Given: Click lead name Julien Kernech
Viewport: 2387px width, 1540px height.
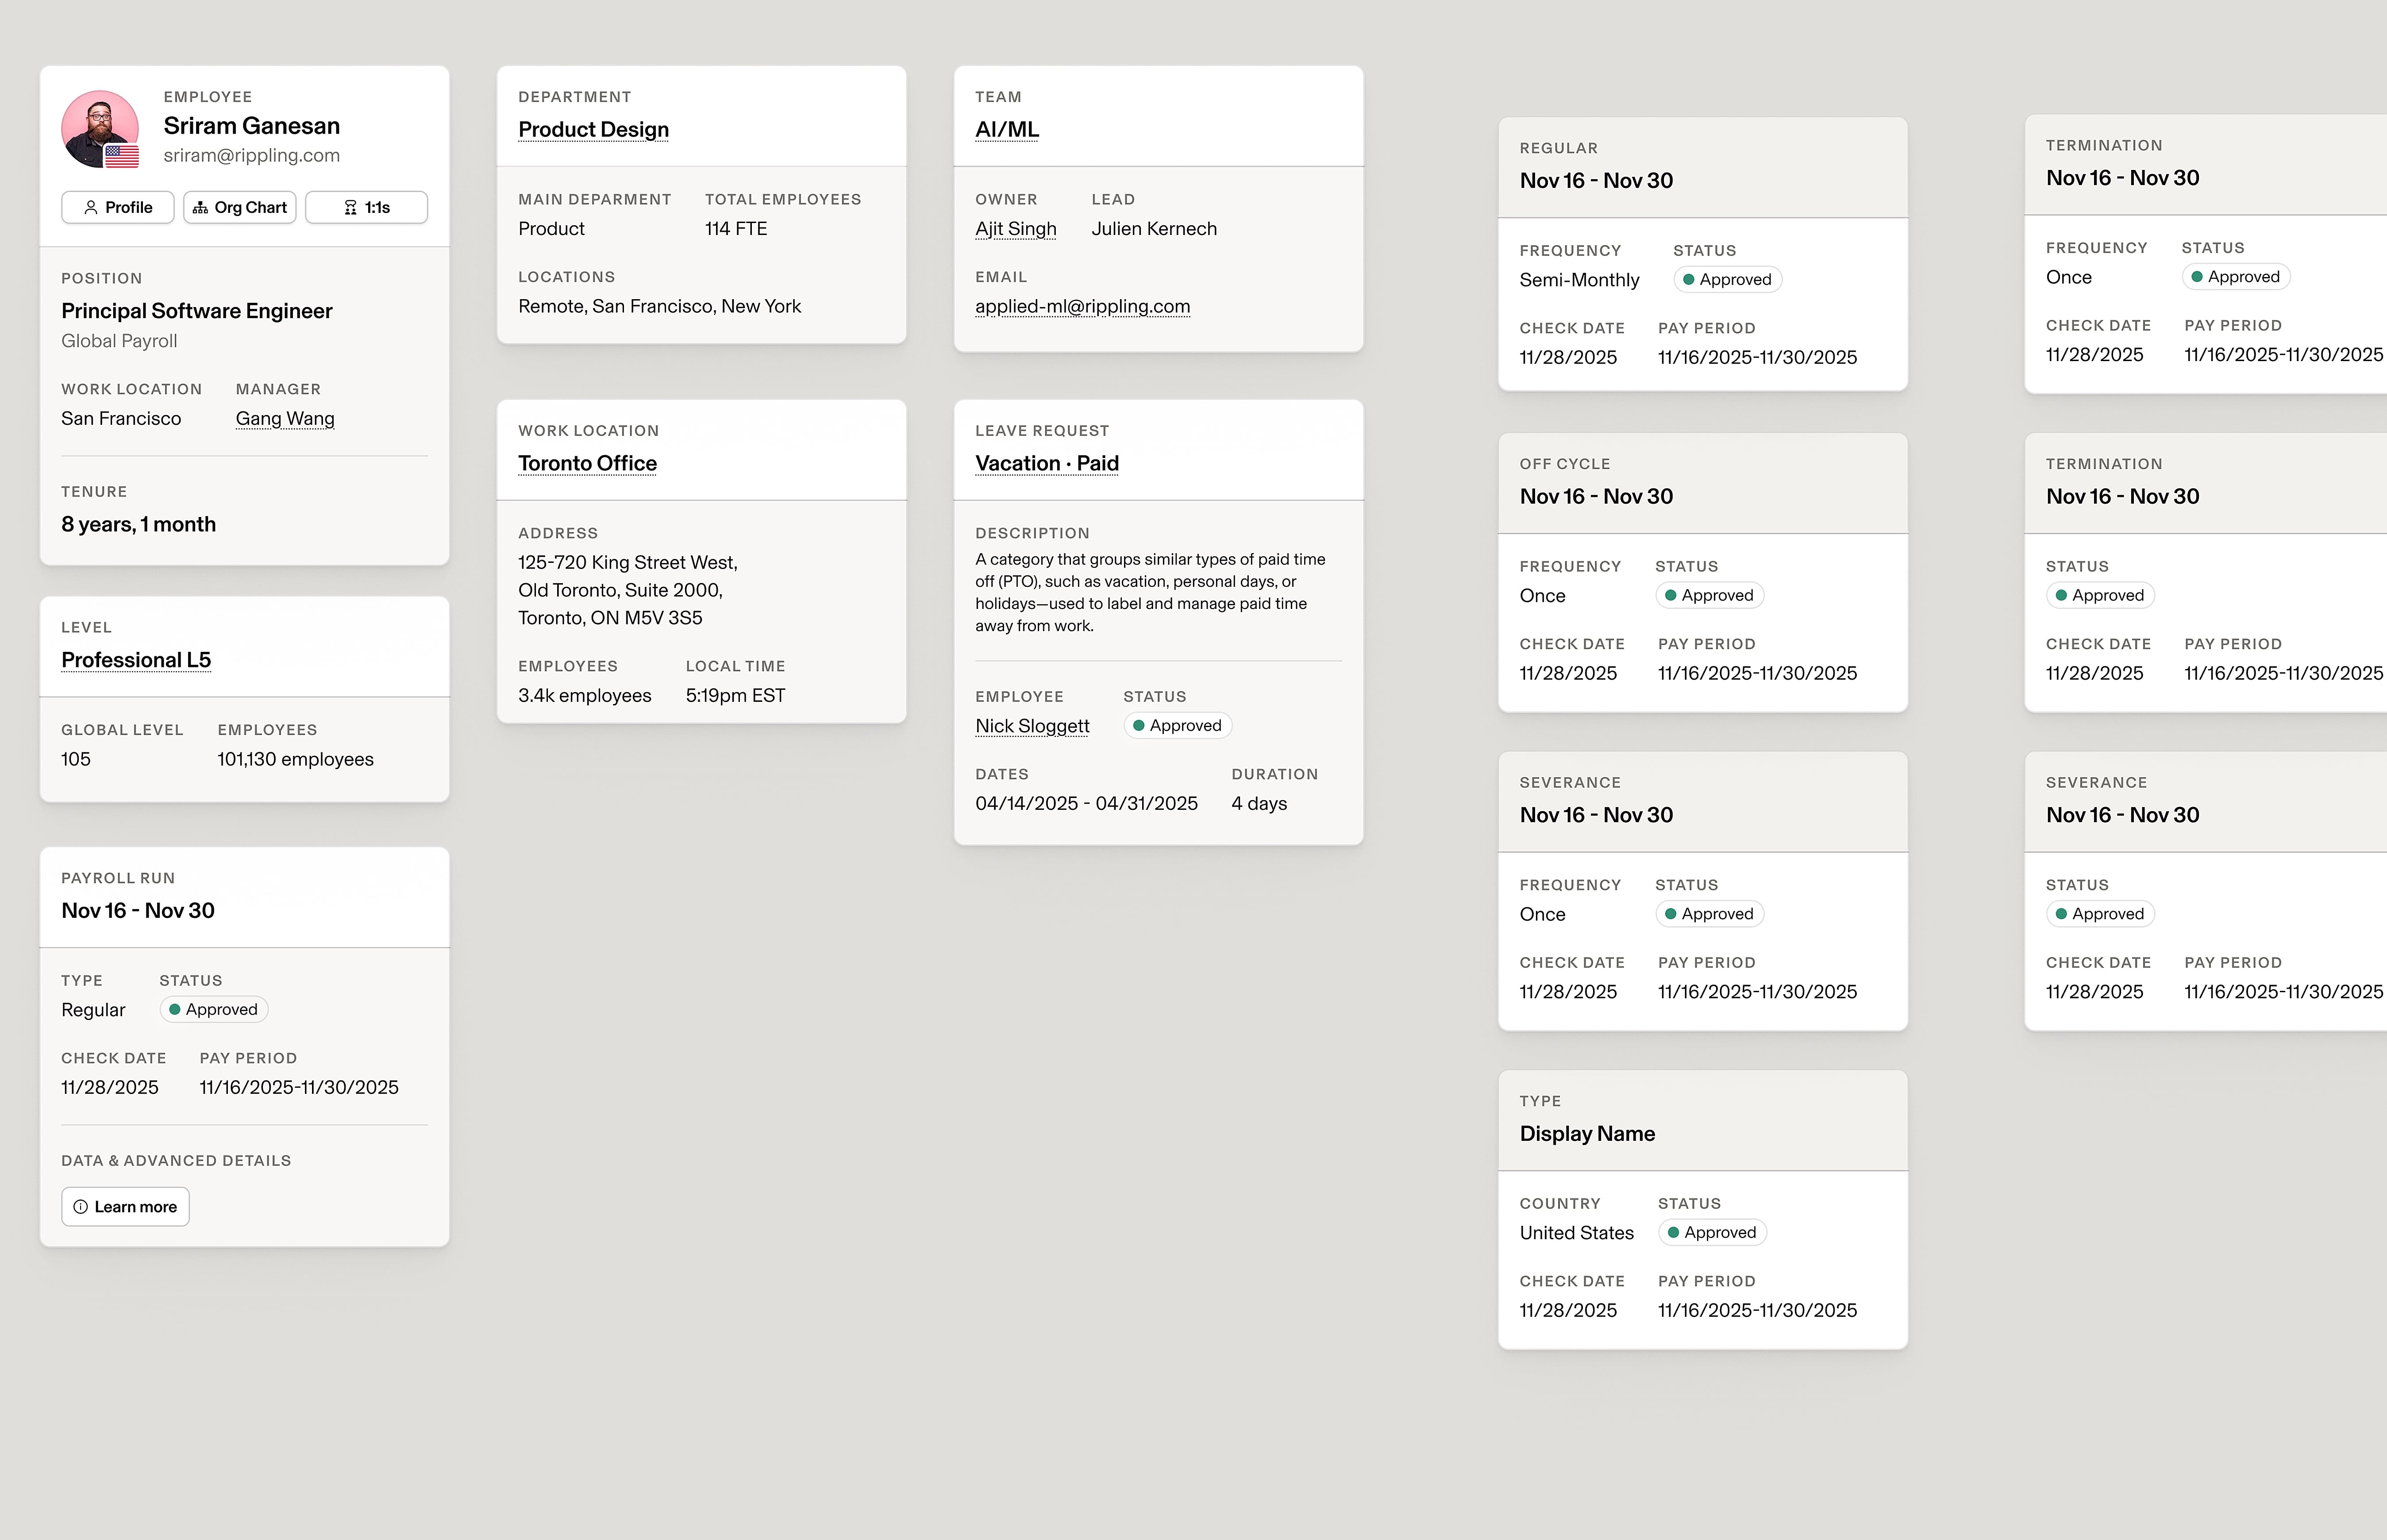Looking at the screenshot, I should (1154, 228).
